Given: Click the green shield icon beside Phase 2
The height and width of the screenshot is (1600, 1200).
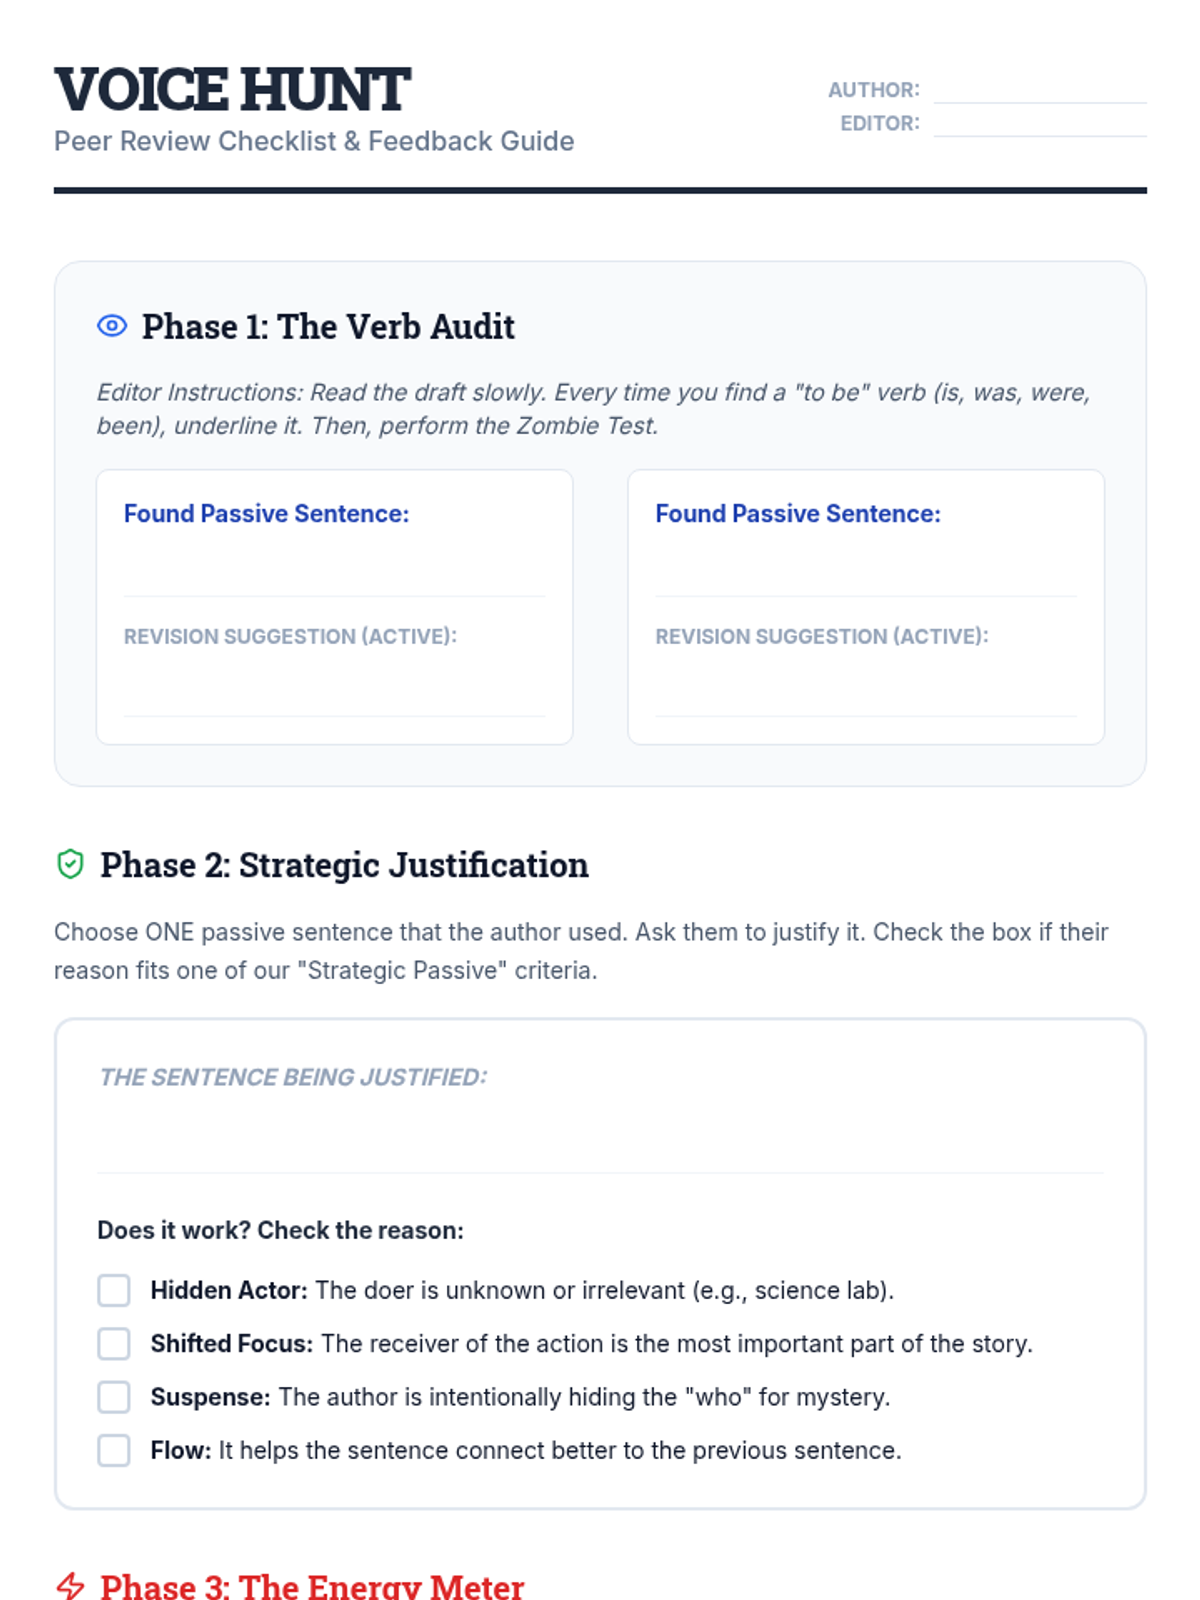Looking at the screenshot, I should (x=70, y=864).
